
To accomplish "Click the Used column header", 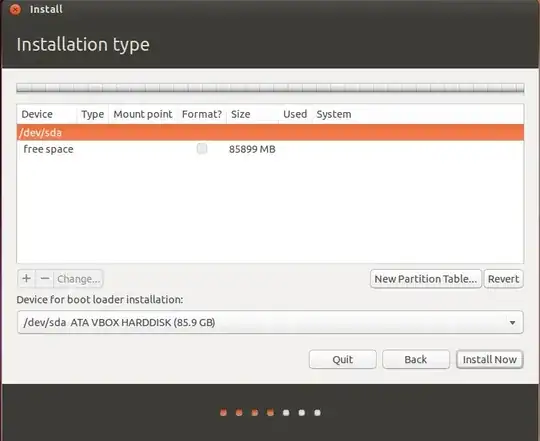I will pyautogui.click(x=295, y=114).
